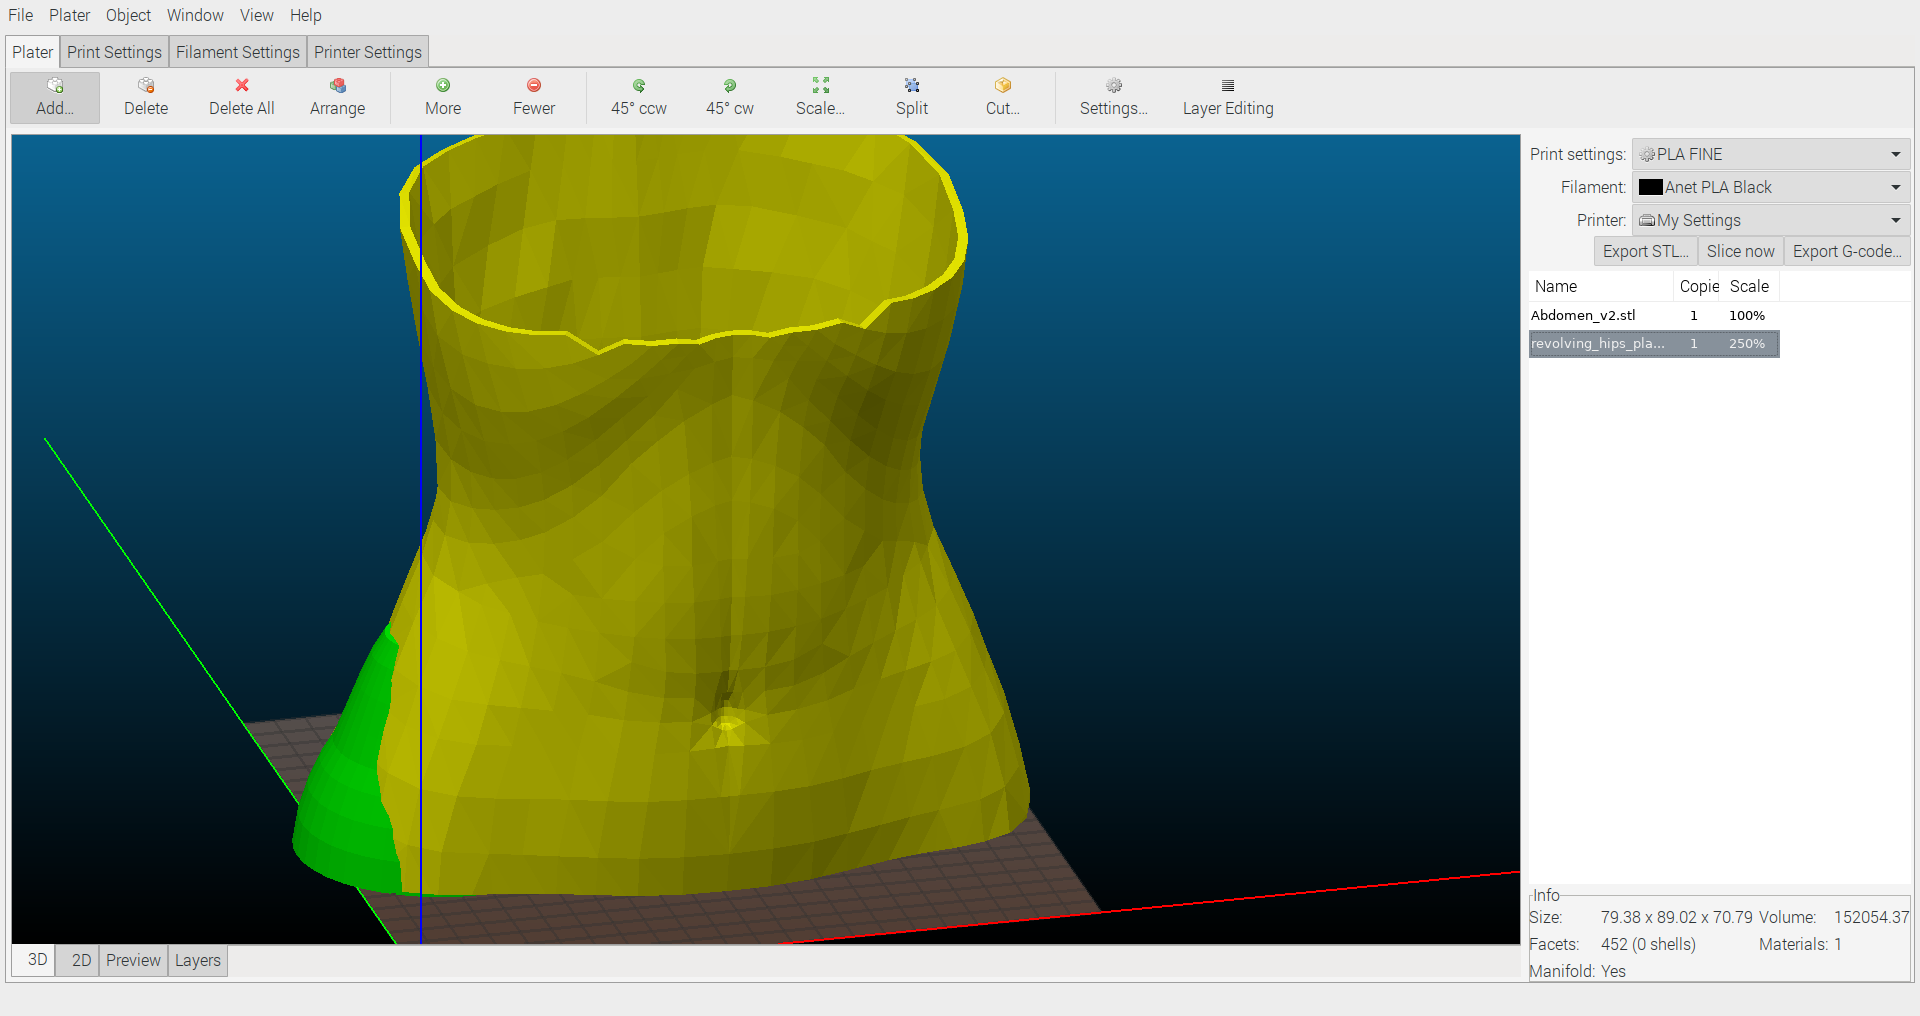Select Abdomen_v2.stl in the object list
Image resolution: width=1920 pixels, height=1016 pixels.
[x=1654, y=315]
